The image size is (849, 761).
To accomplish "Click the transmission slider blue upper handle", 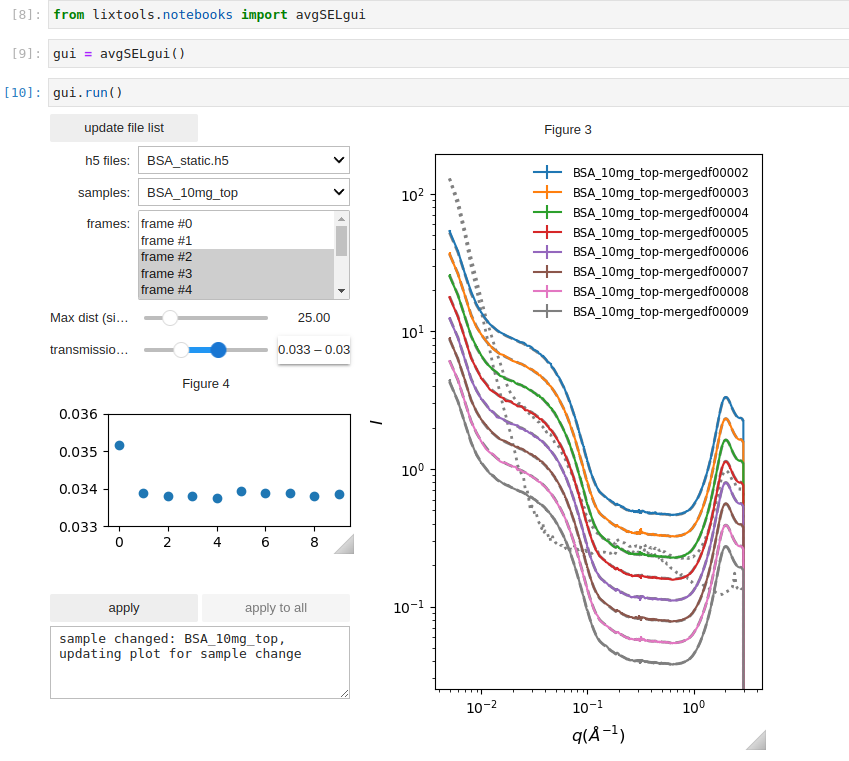I will pyautogui.click(x=218, y=350).
